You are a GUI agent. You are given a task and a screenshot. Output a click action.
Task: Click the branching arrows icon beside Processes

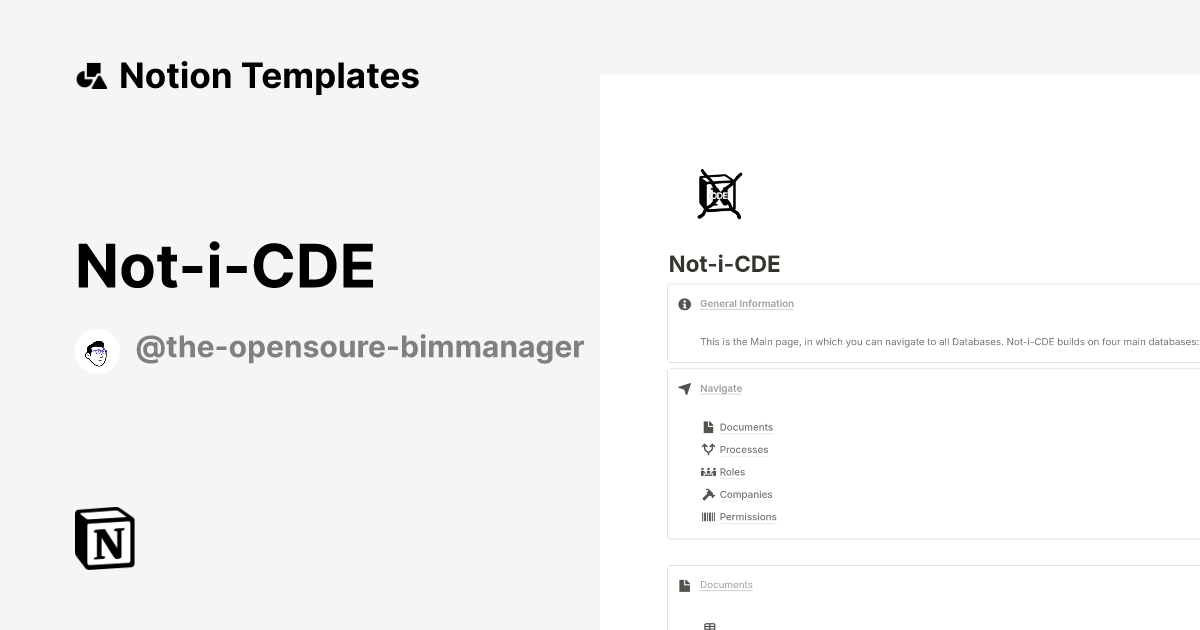pos(708,449)
